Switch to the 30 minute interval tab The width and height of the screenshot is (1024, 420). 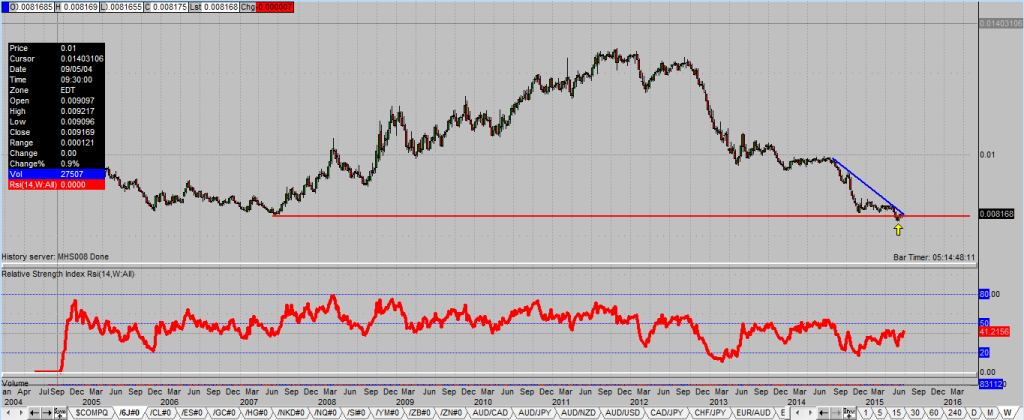pos(915,413)
